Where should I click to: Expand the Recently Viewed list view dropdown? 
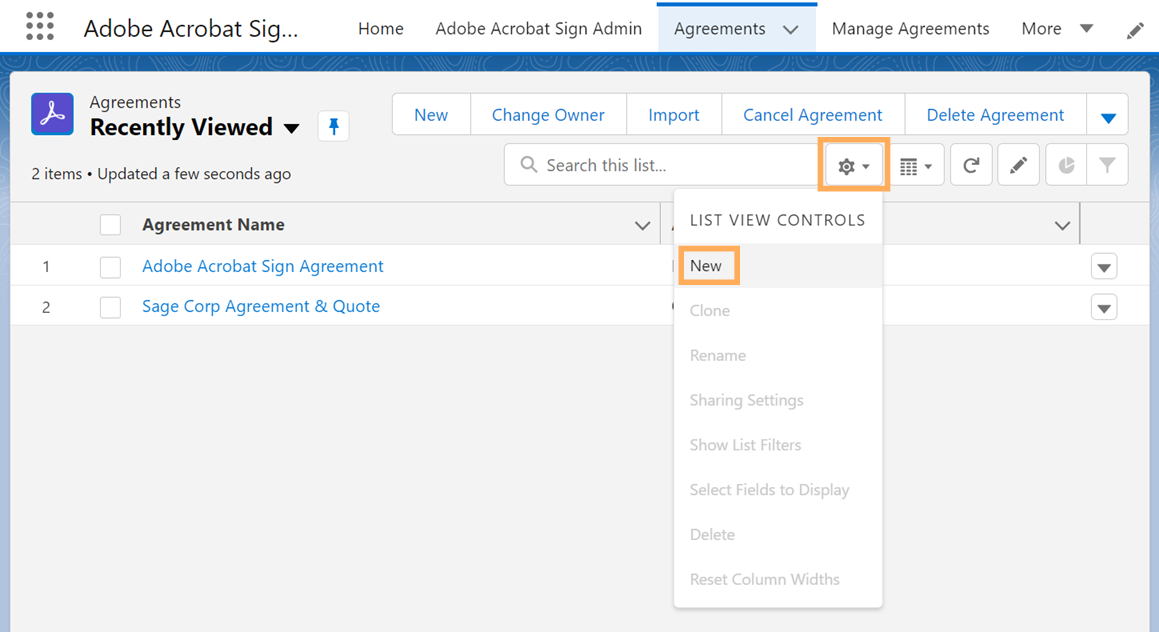tap(292, 128)
